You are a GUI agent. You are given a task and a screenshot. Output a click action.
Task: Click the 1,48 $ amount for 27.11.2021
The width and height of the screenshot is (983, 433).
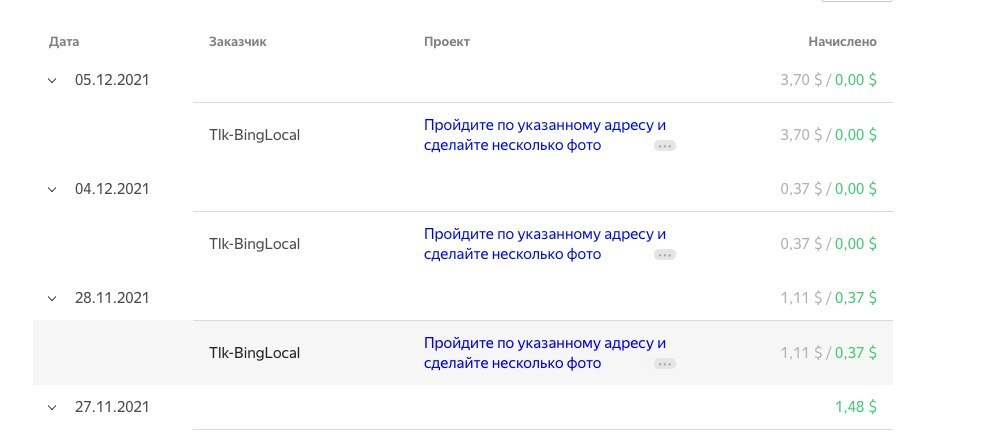[856, 407]
